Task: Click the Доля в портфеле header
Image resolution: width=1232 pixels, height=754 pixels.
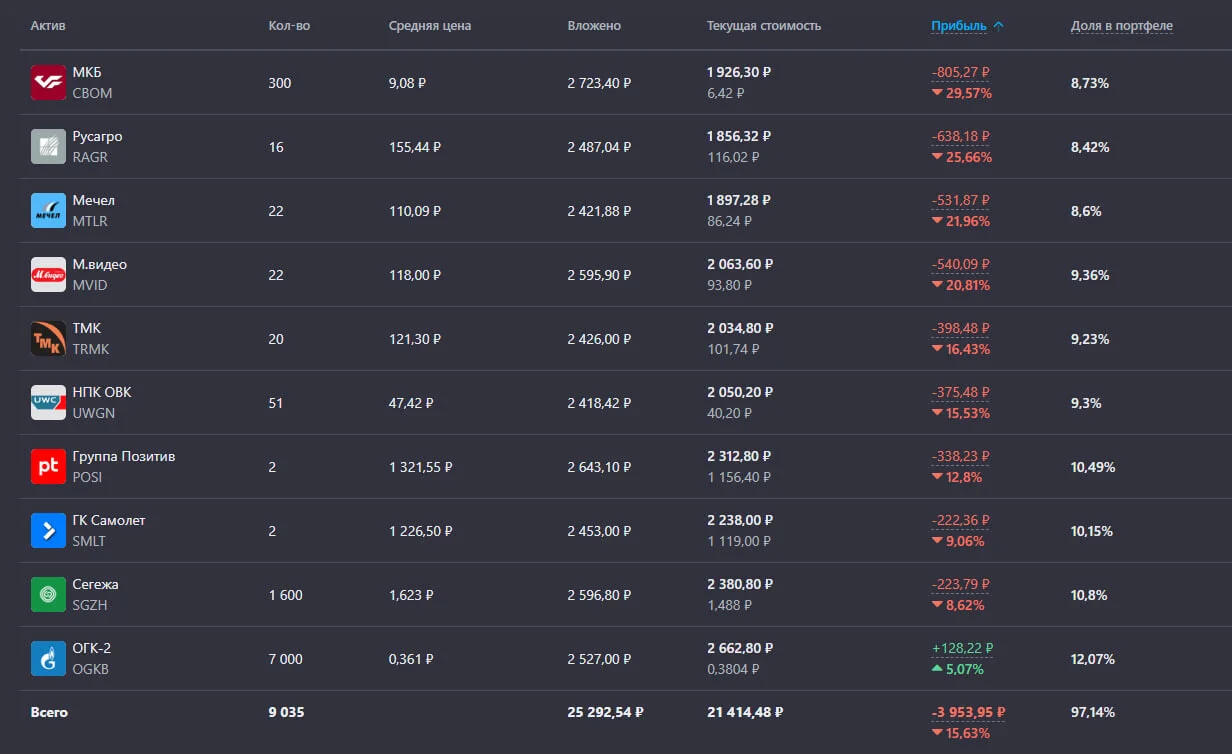Action: (x=1121, y=26)
